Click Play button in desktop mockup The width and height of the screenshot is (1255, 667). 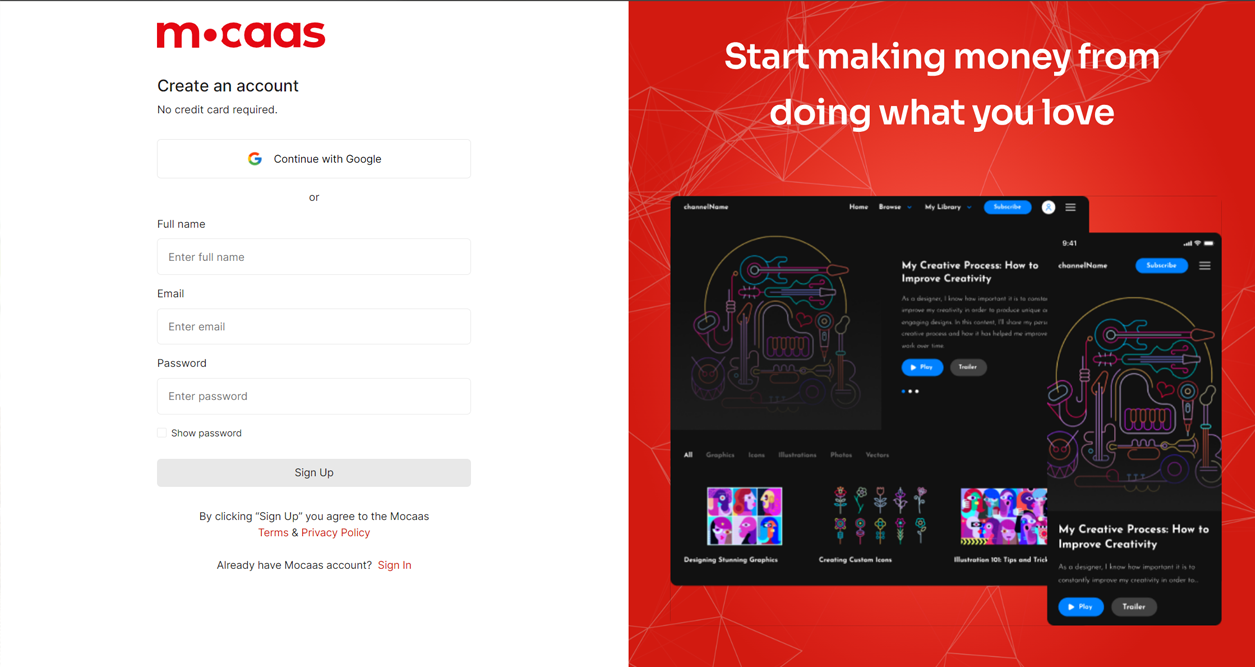922,367
